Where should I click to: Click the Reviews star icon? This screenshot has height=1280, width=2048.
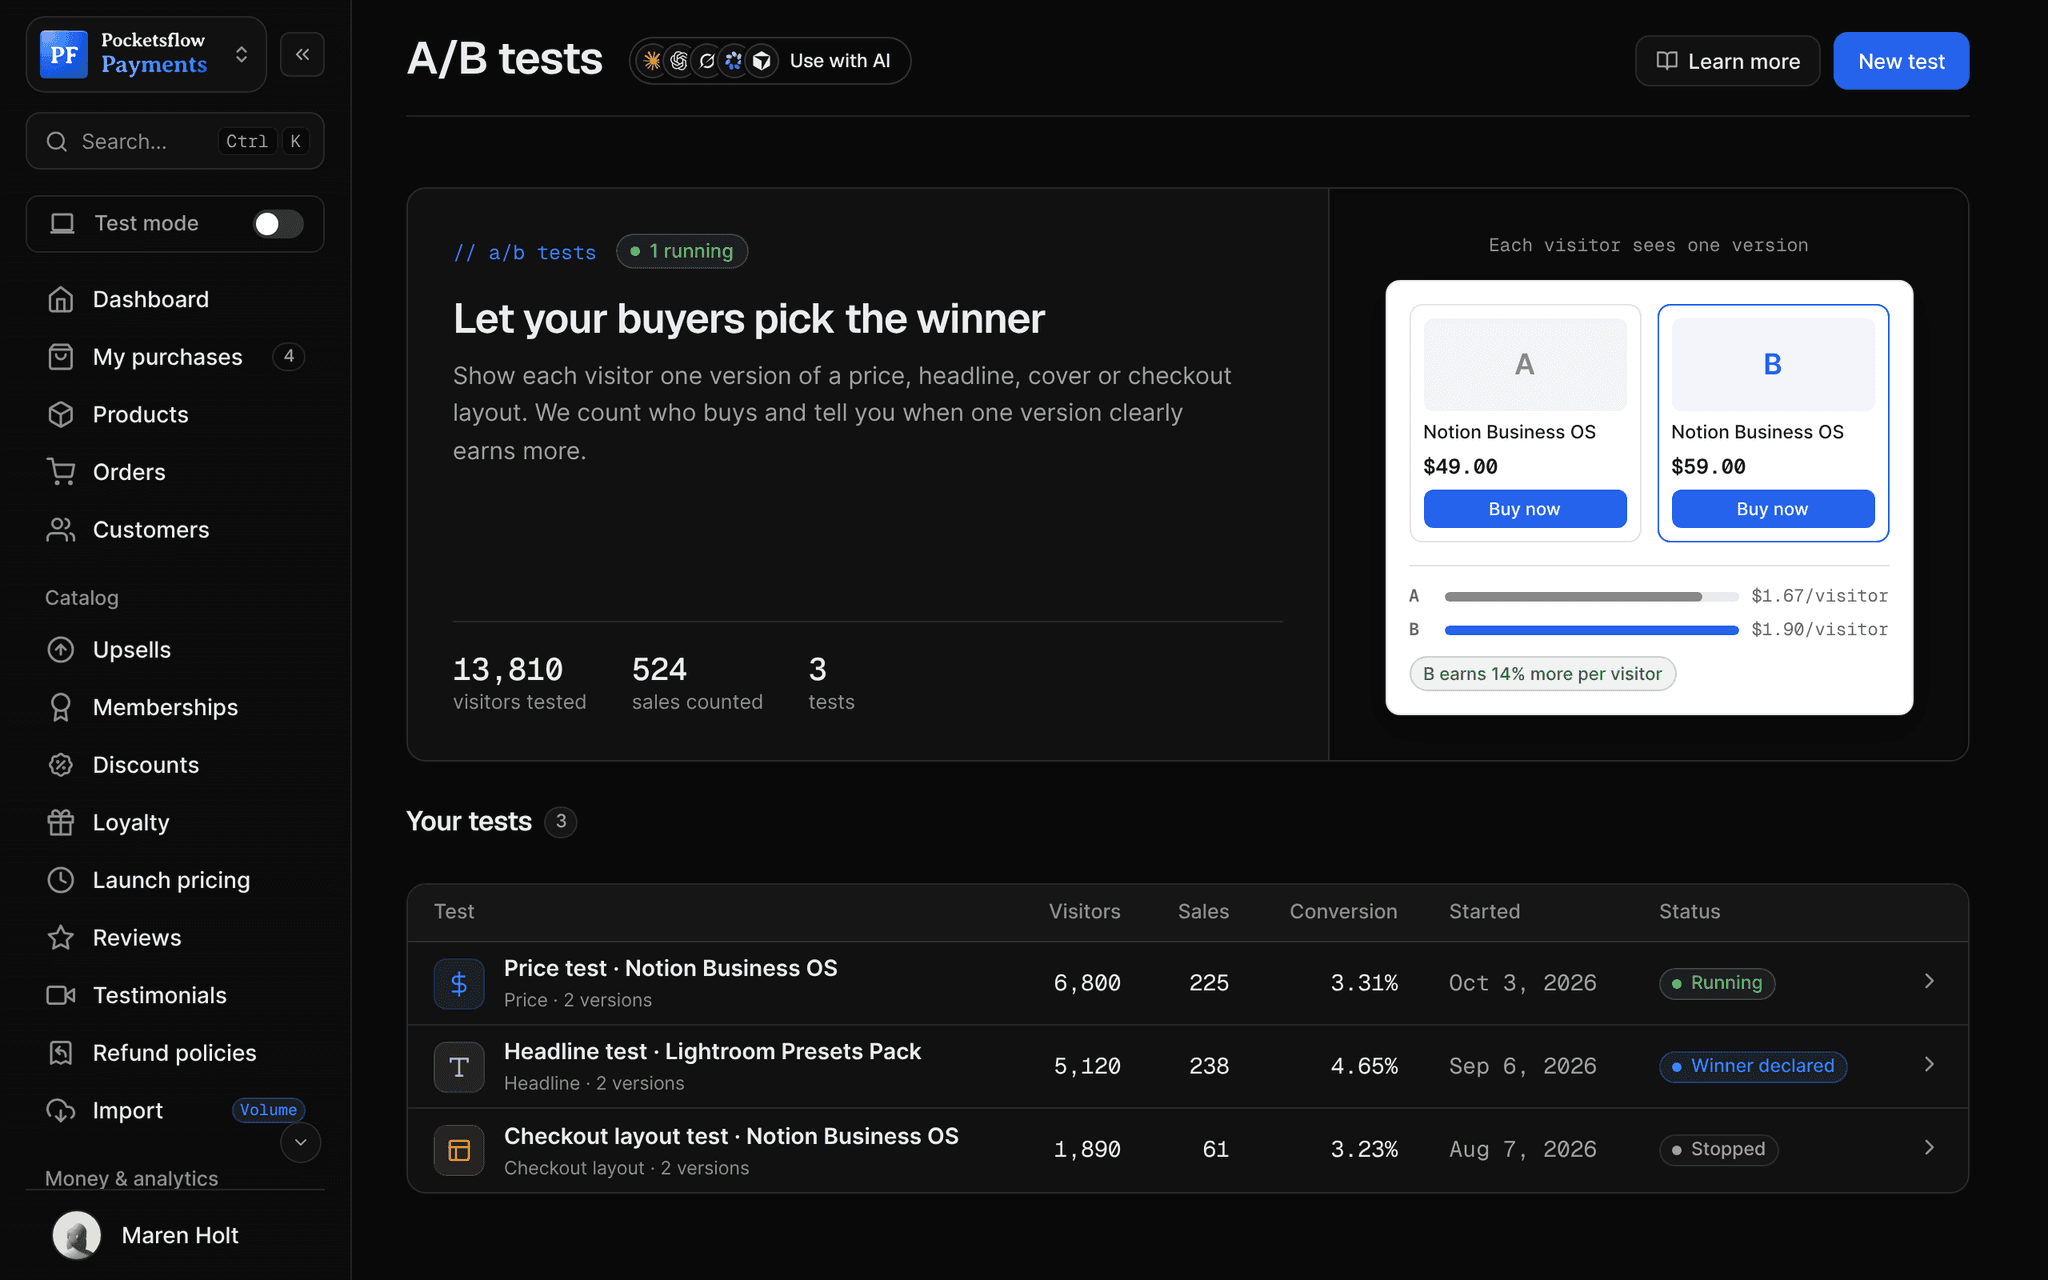click(x=61, y=938)
